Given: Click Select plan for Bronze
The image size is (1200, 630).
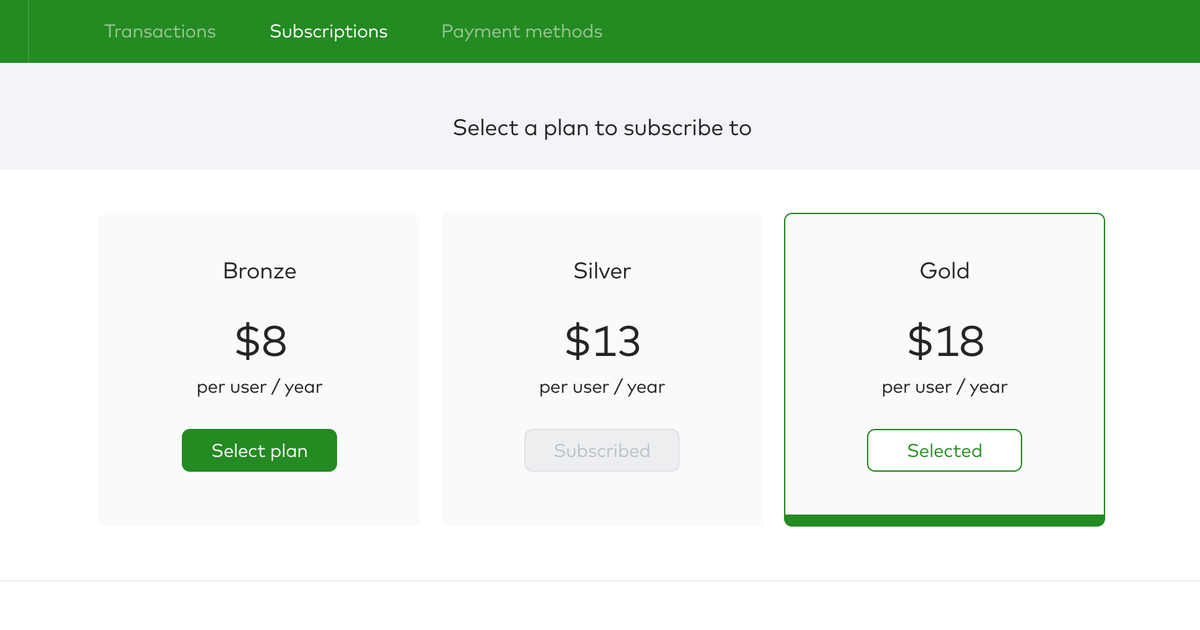Looking at the screenshot, I should (259, 450).
